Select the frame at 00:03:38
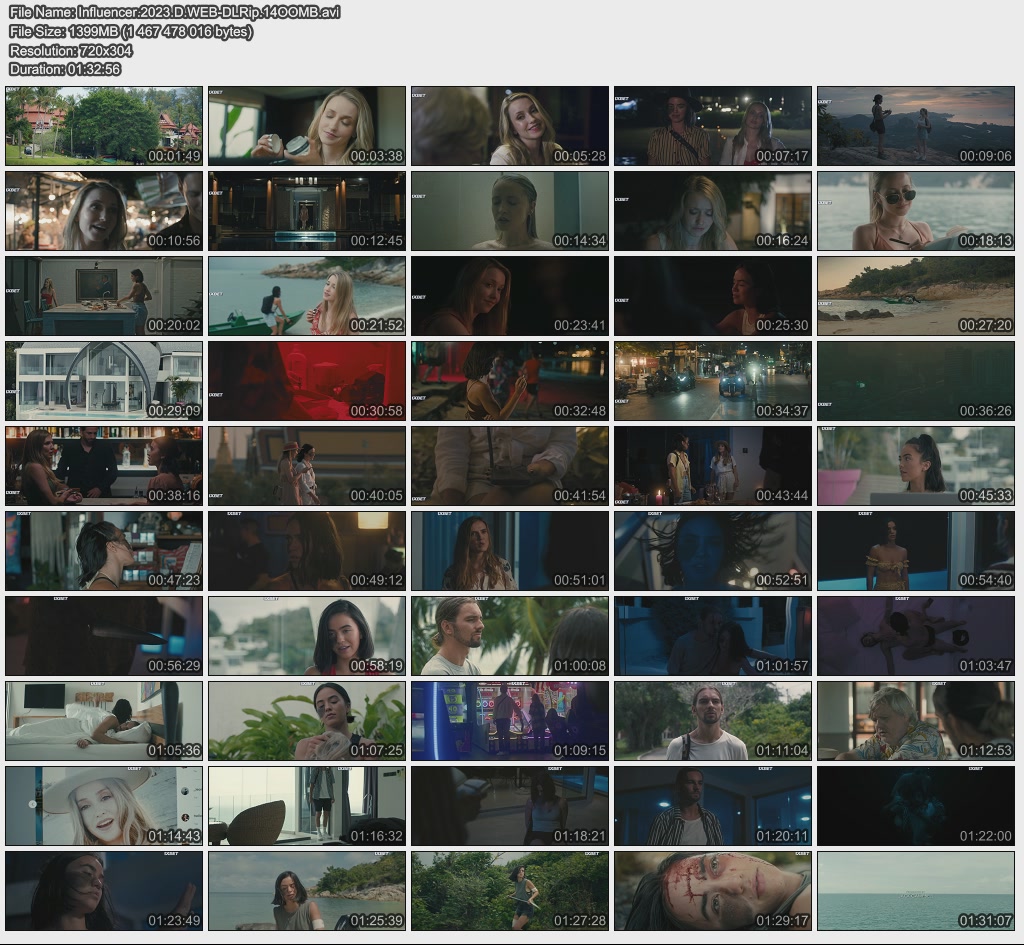This screenshot has height=945, width=1024. tap(307, 126)
